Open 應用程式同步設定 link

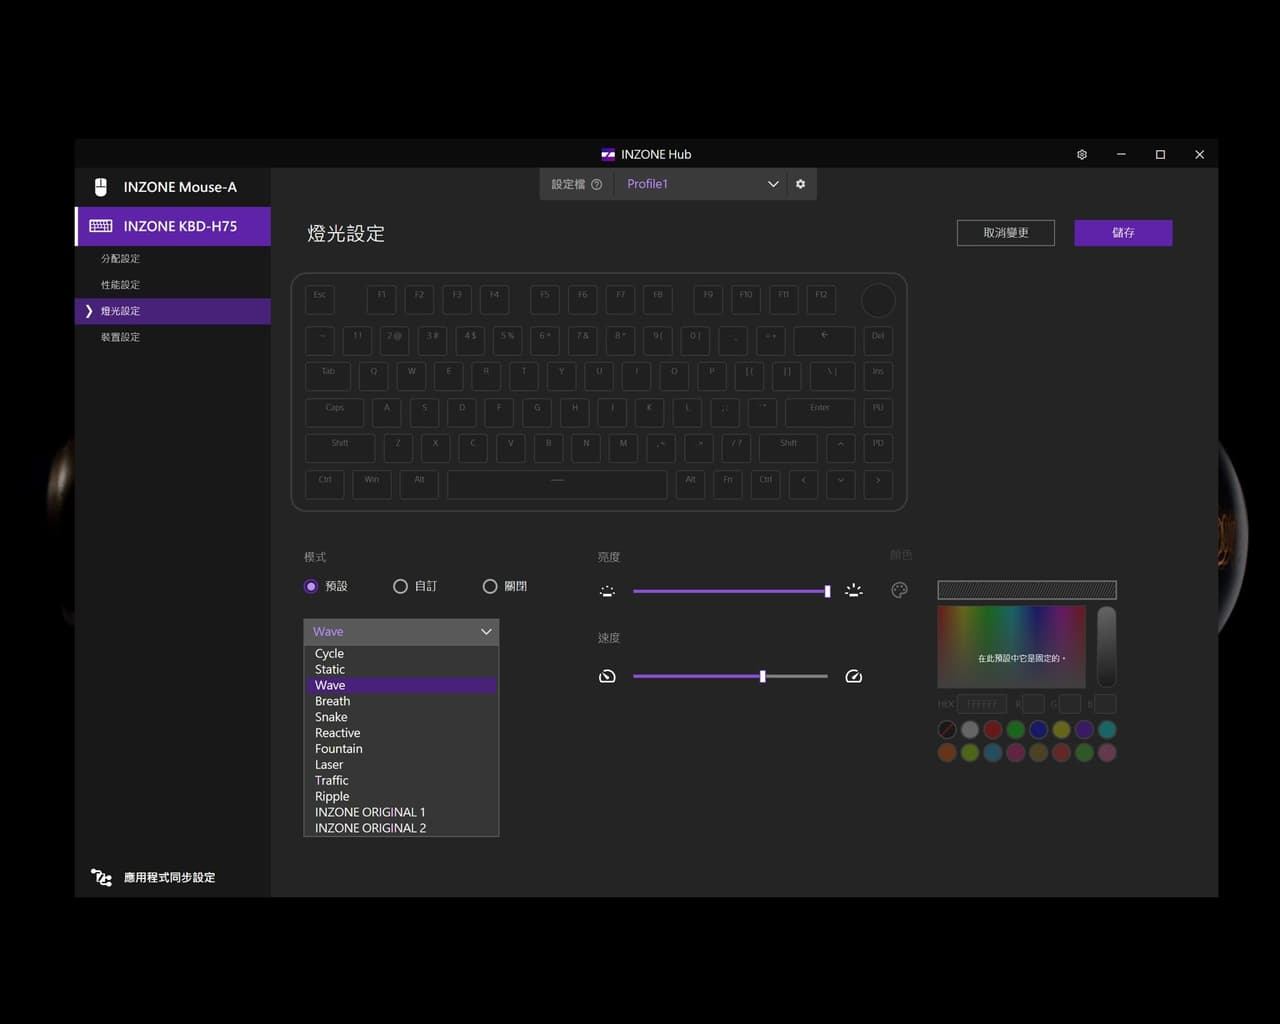(x=169, y=877)
